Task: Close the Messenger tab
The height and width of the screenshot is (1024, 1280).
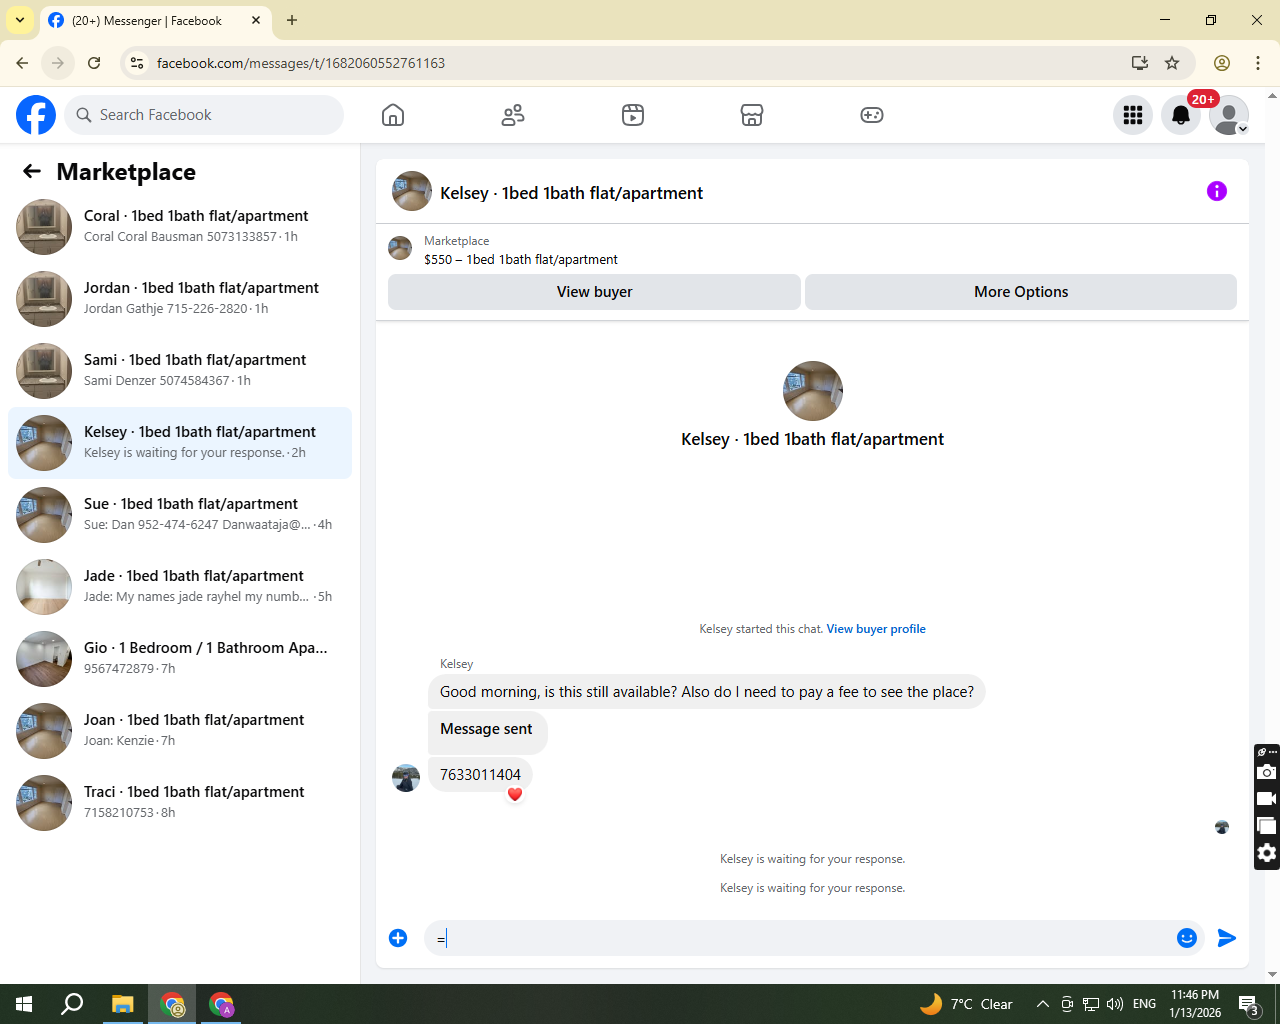Action: click(x=256, y=20)
